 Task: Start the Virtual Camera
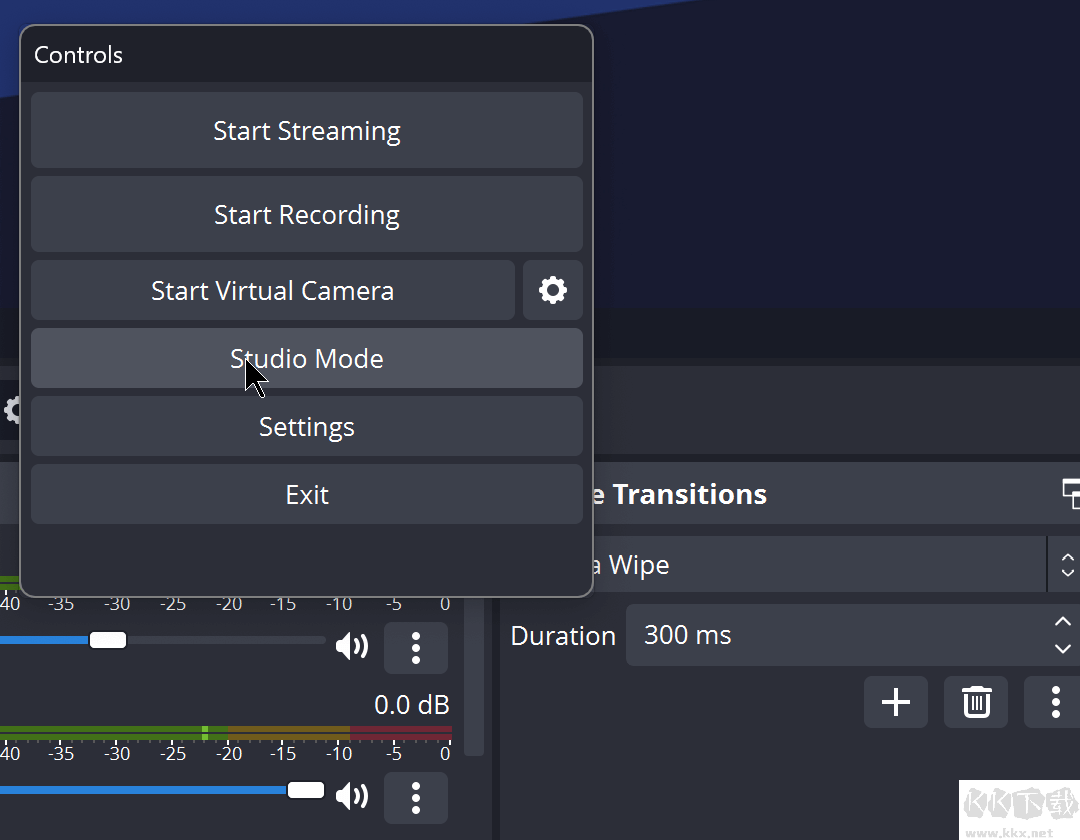(272, 291)
